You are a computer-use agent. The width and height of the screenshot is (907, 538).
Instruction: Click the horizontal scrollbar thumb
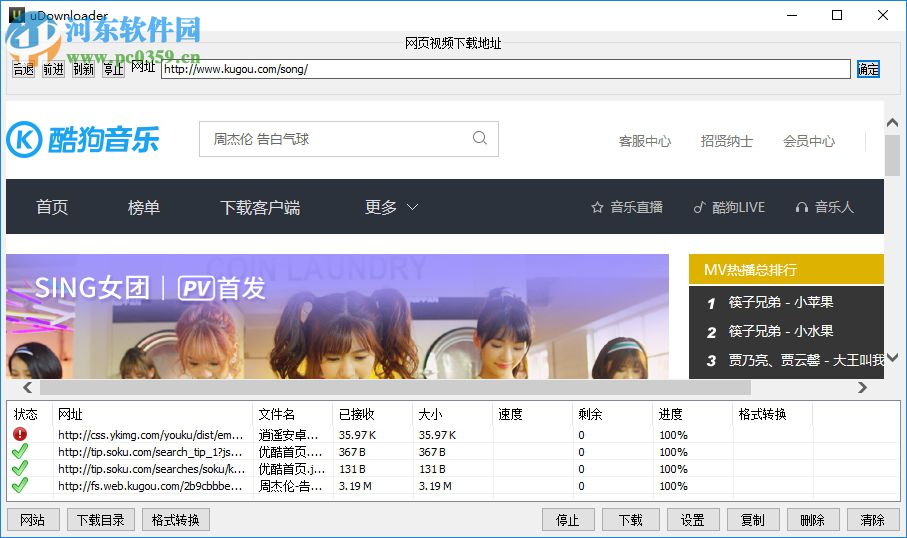395,387
